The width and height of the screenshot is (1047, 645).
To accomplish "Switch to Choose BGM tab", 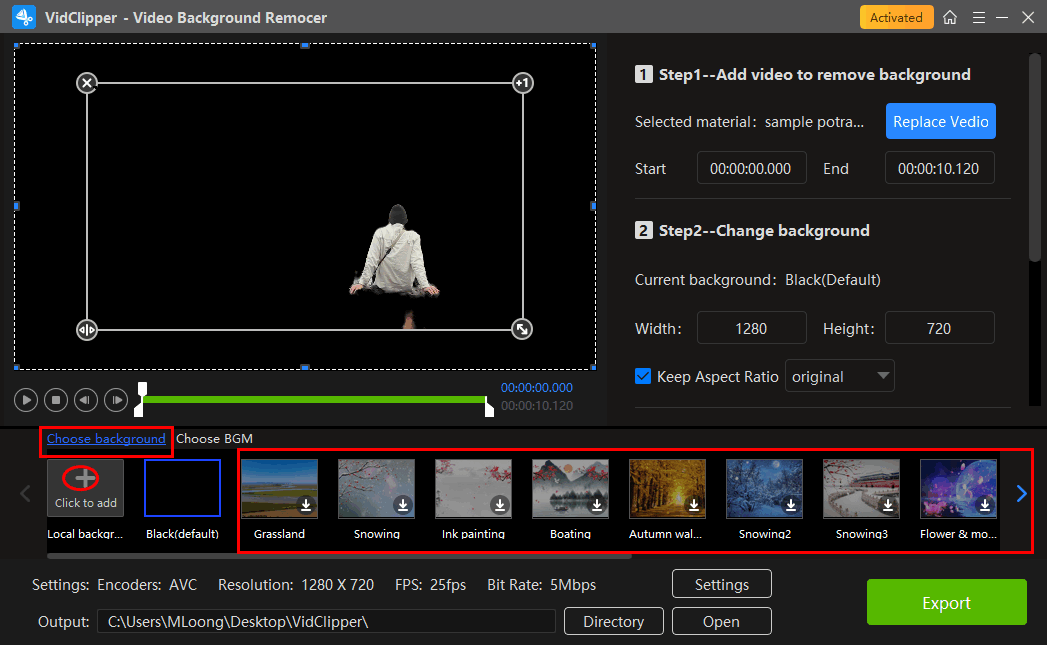I will click(x=214, y=439).
